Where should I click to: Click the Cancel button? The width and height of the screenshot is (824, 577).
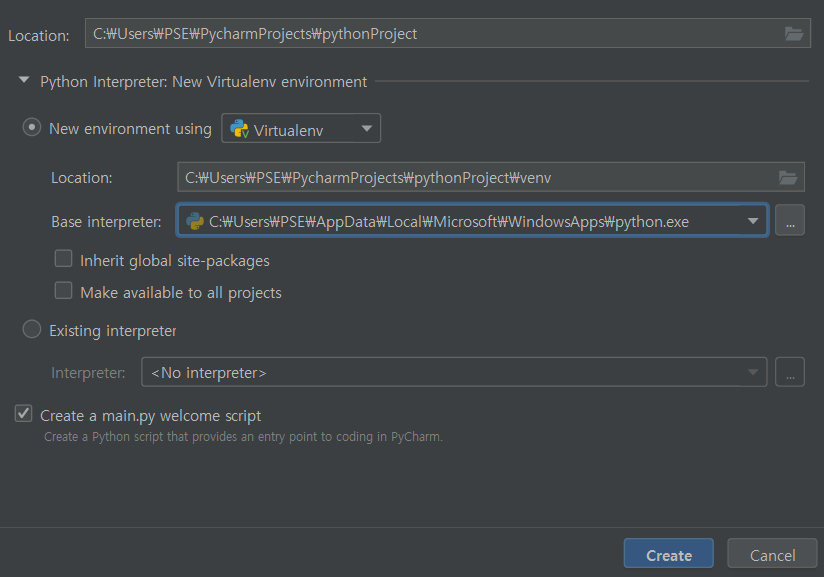point(772,553)
